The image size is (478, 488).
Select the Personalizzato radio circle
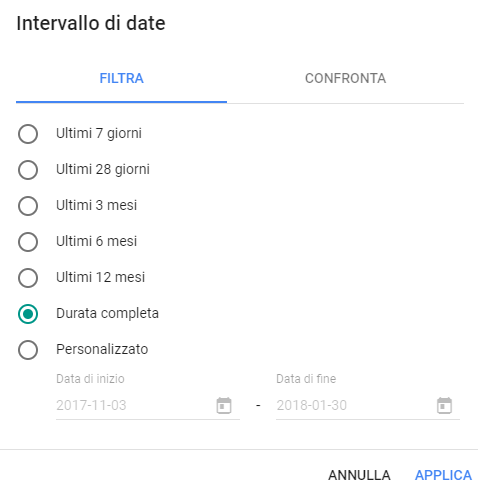[x=28, y=350]
